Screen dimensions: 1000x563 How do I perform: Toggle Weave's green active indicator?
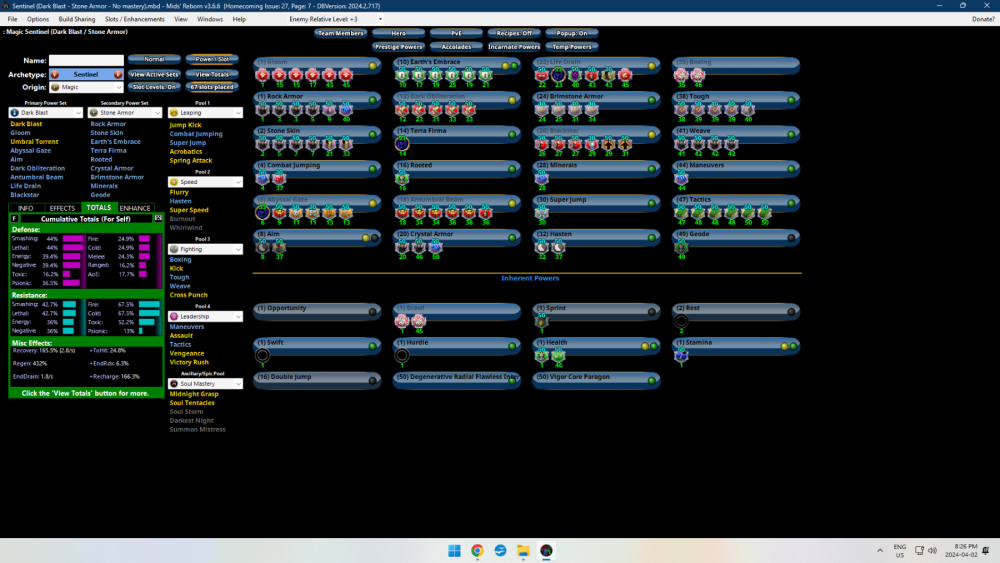[x=791, y=135]
